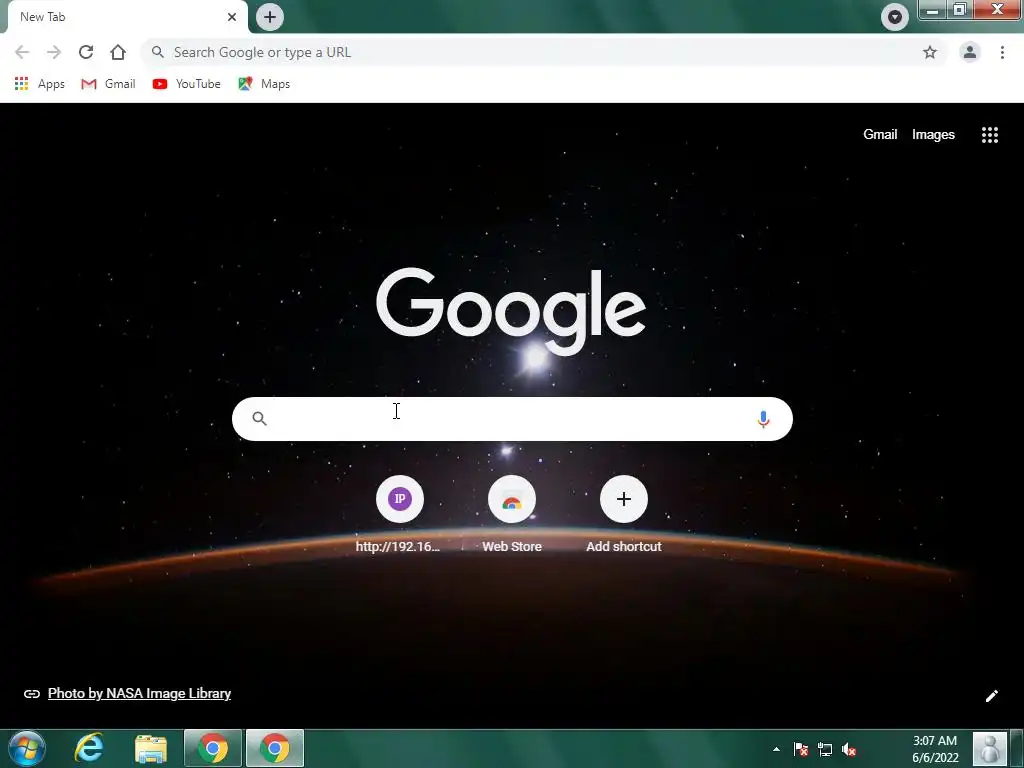Image resolution: width=1024 pixels, height=768 pixels.
Task: Follow the Gmail link at top right
Action: [880, 135]
